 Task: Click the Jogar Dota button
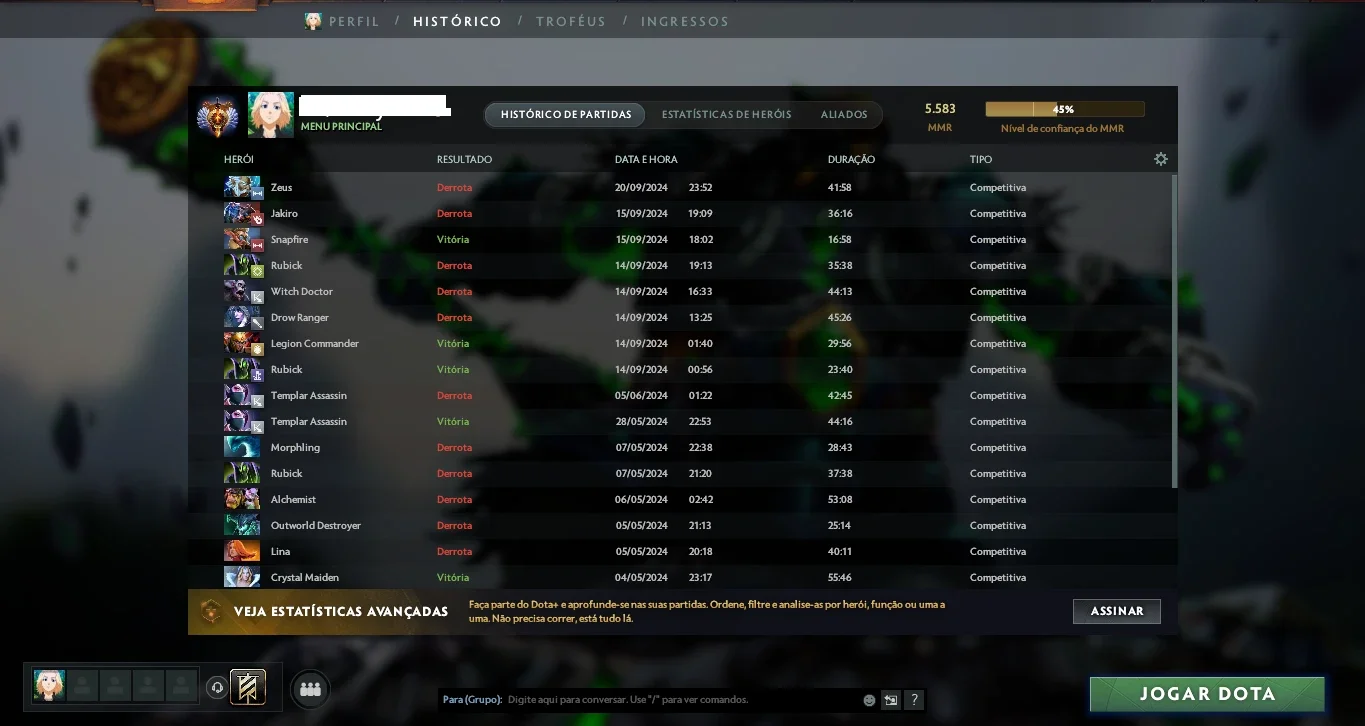coord(1207,694)
